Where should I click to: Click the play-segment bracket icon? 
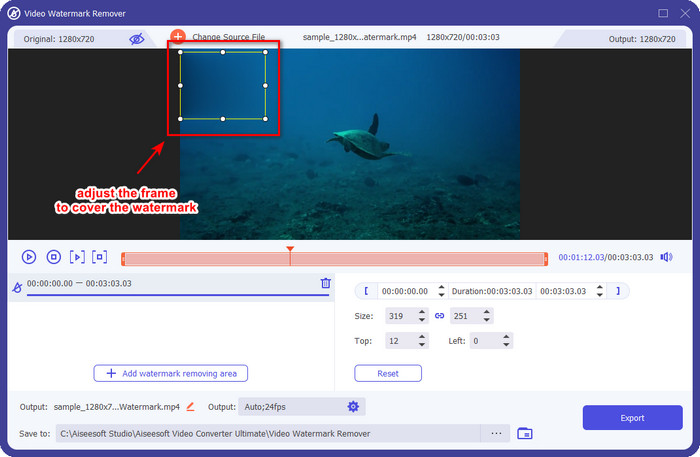(x=77, y=257)
